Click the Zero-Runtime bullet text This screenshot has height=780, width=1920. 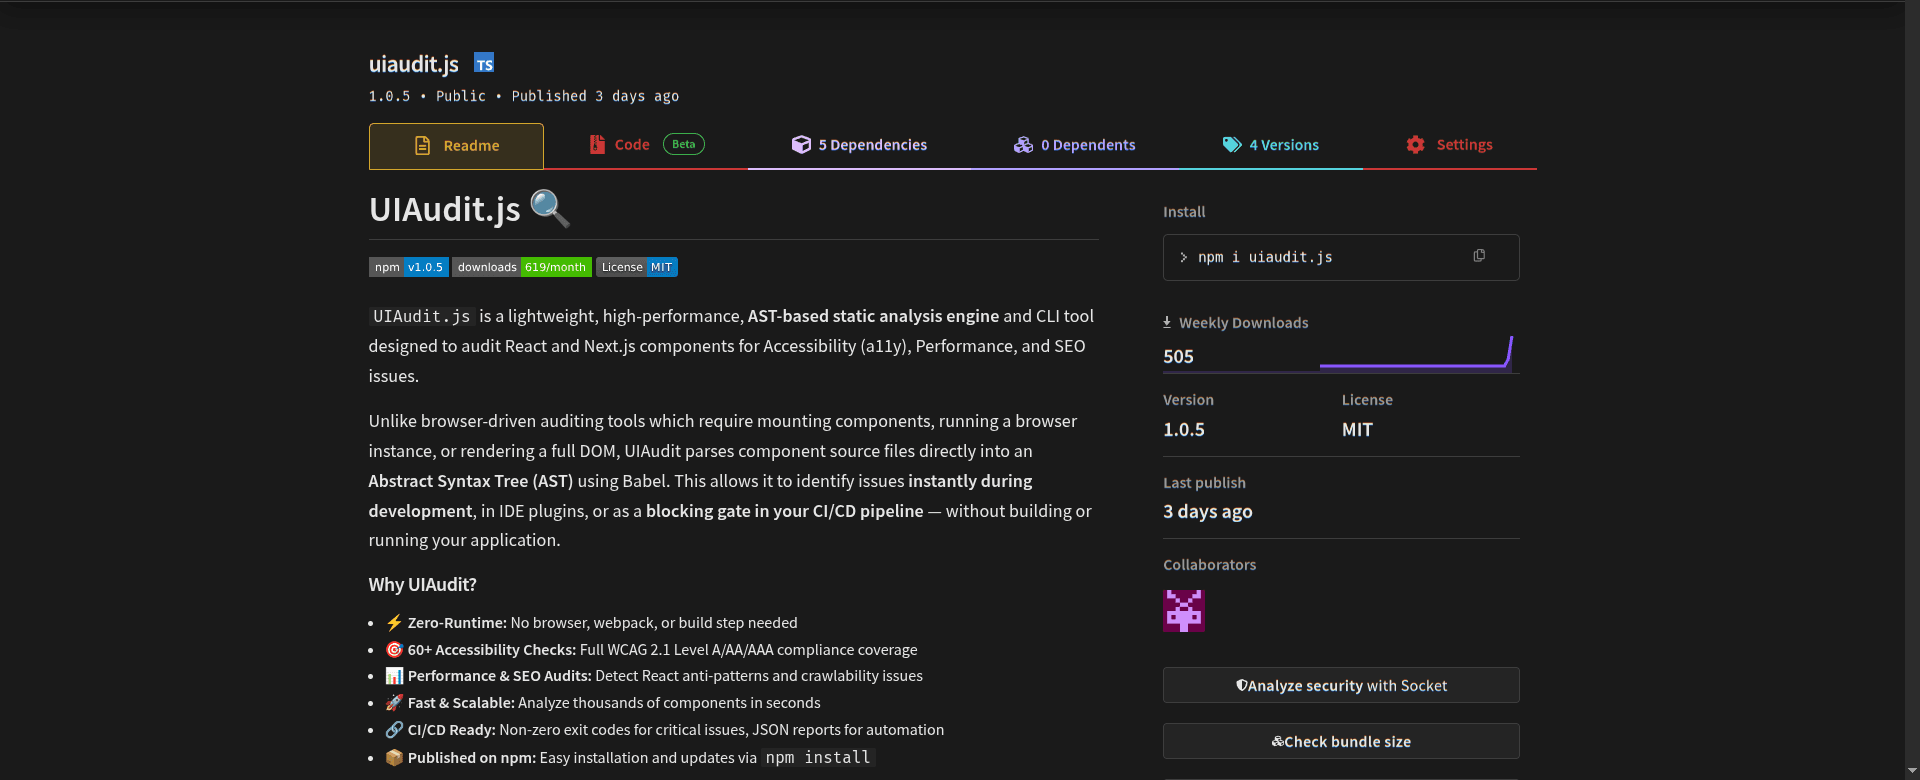[x=592, y=622]
